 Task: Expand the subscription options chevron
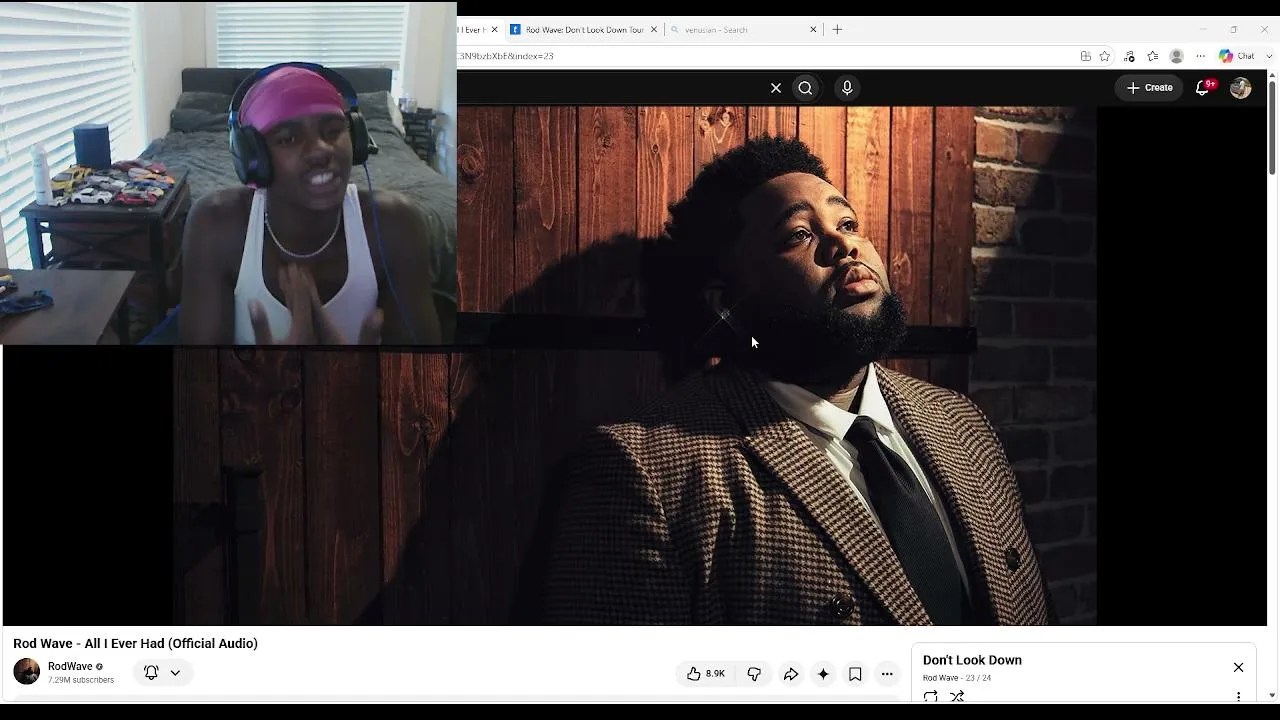click(175, 673)
